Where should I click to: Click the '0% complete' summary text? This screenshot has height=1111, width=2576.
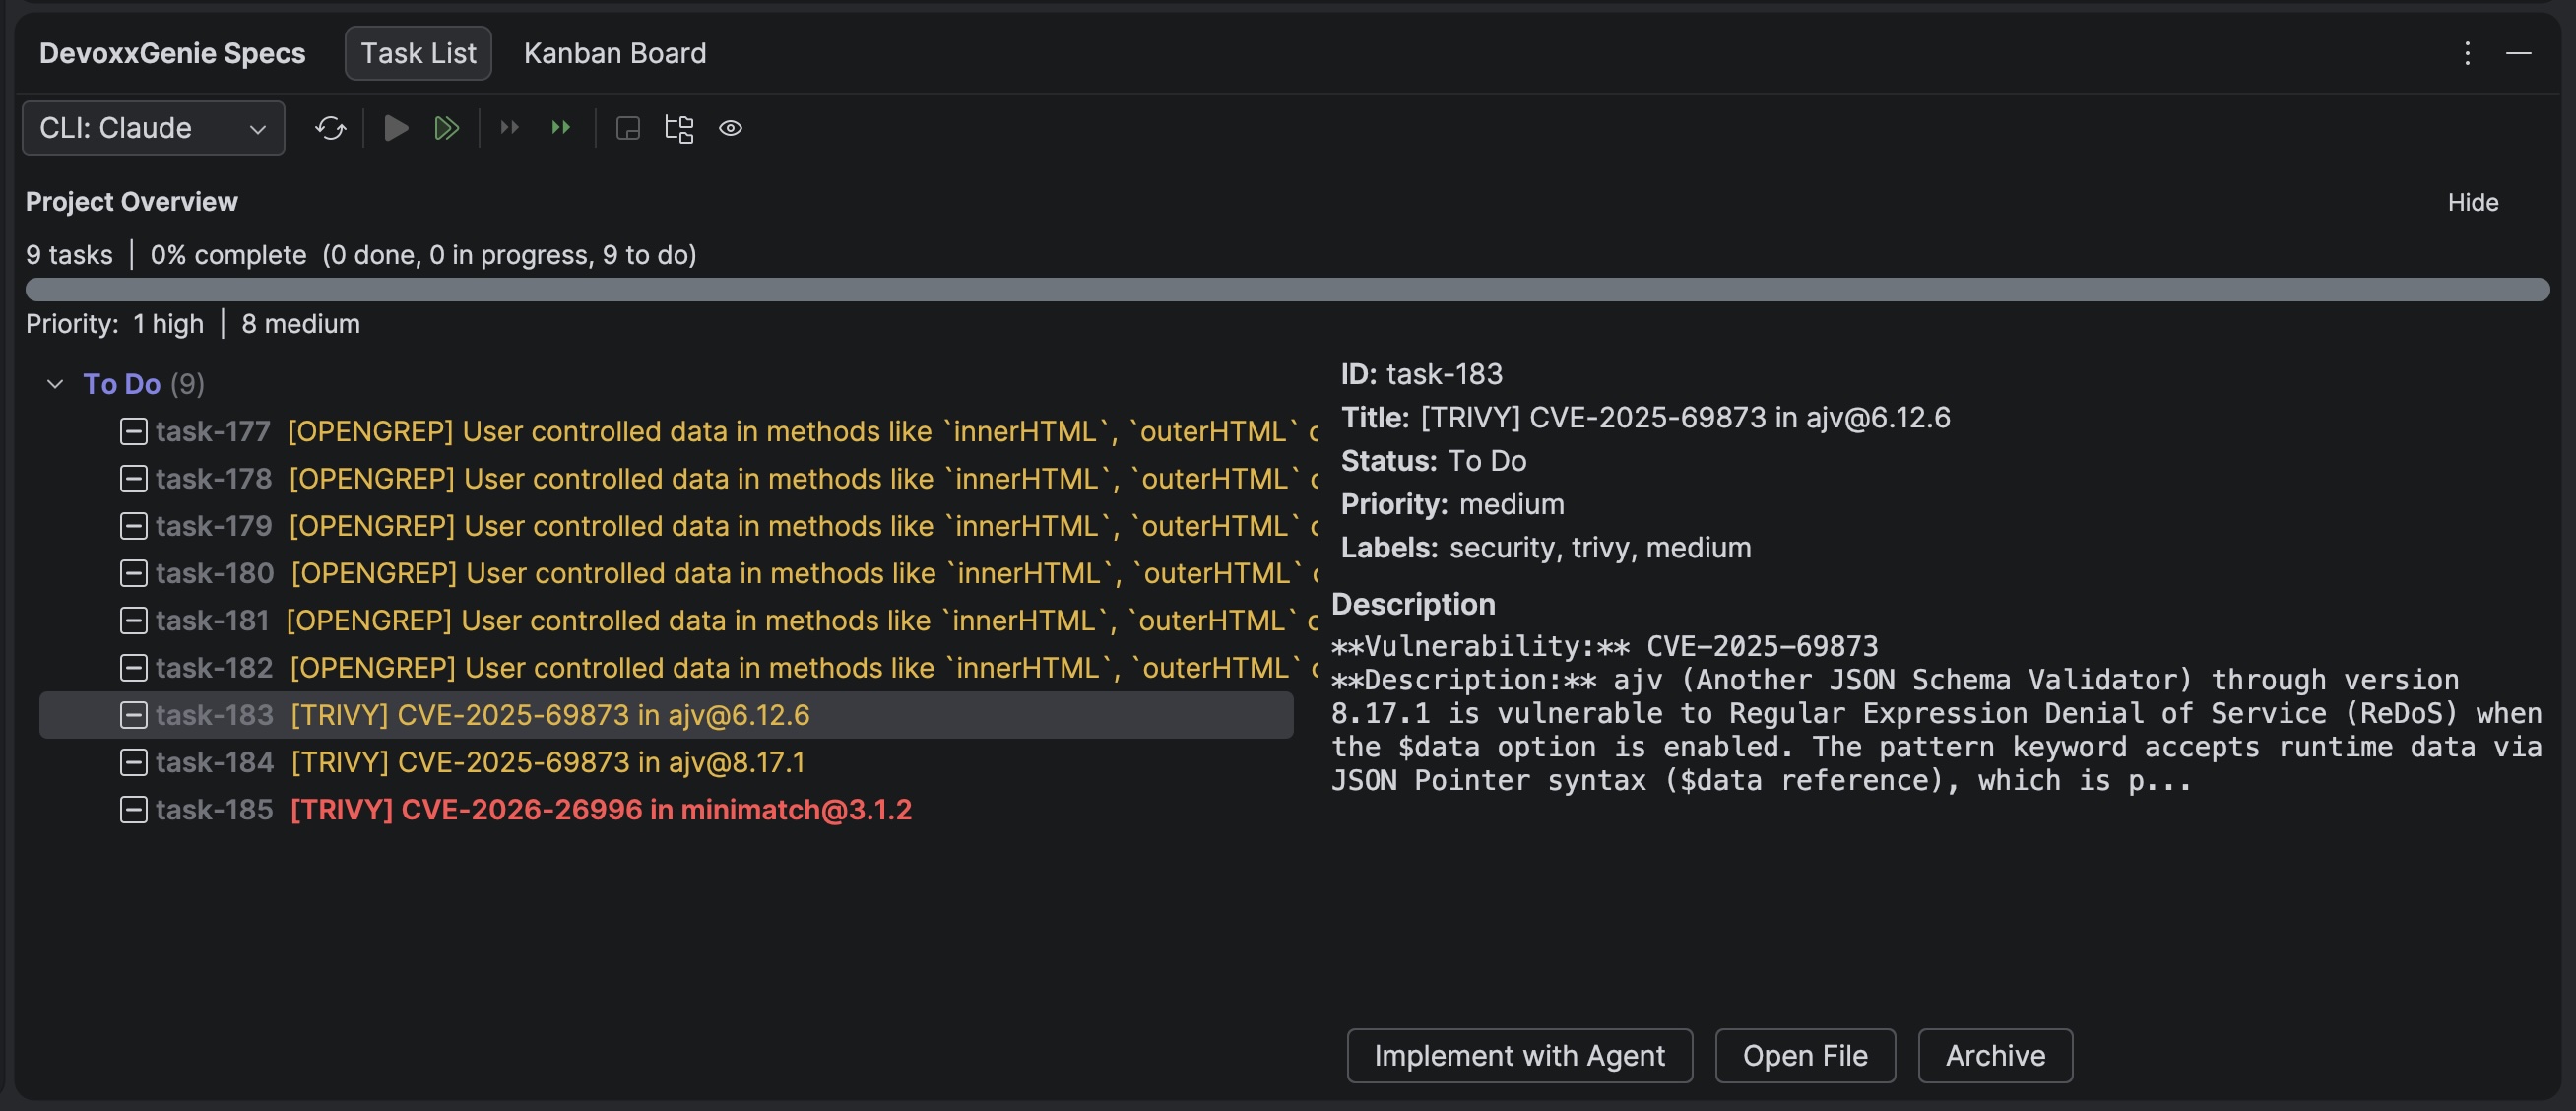228,255
